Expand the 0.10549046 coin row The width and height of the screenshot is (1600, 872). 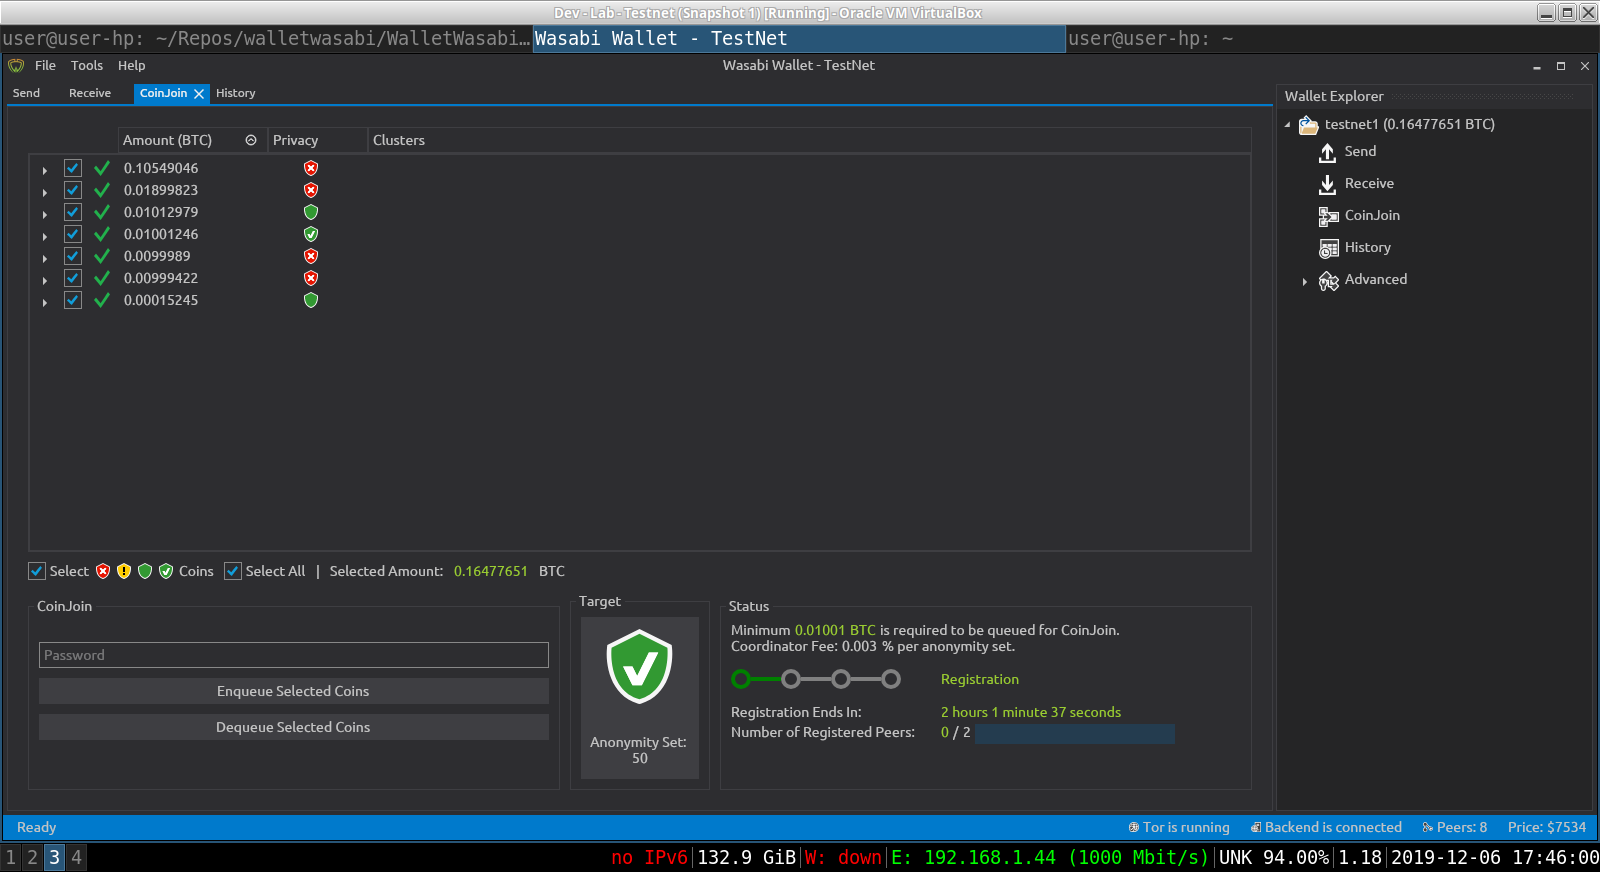45,170
